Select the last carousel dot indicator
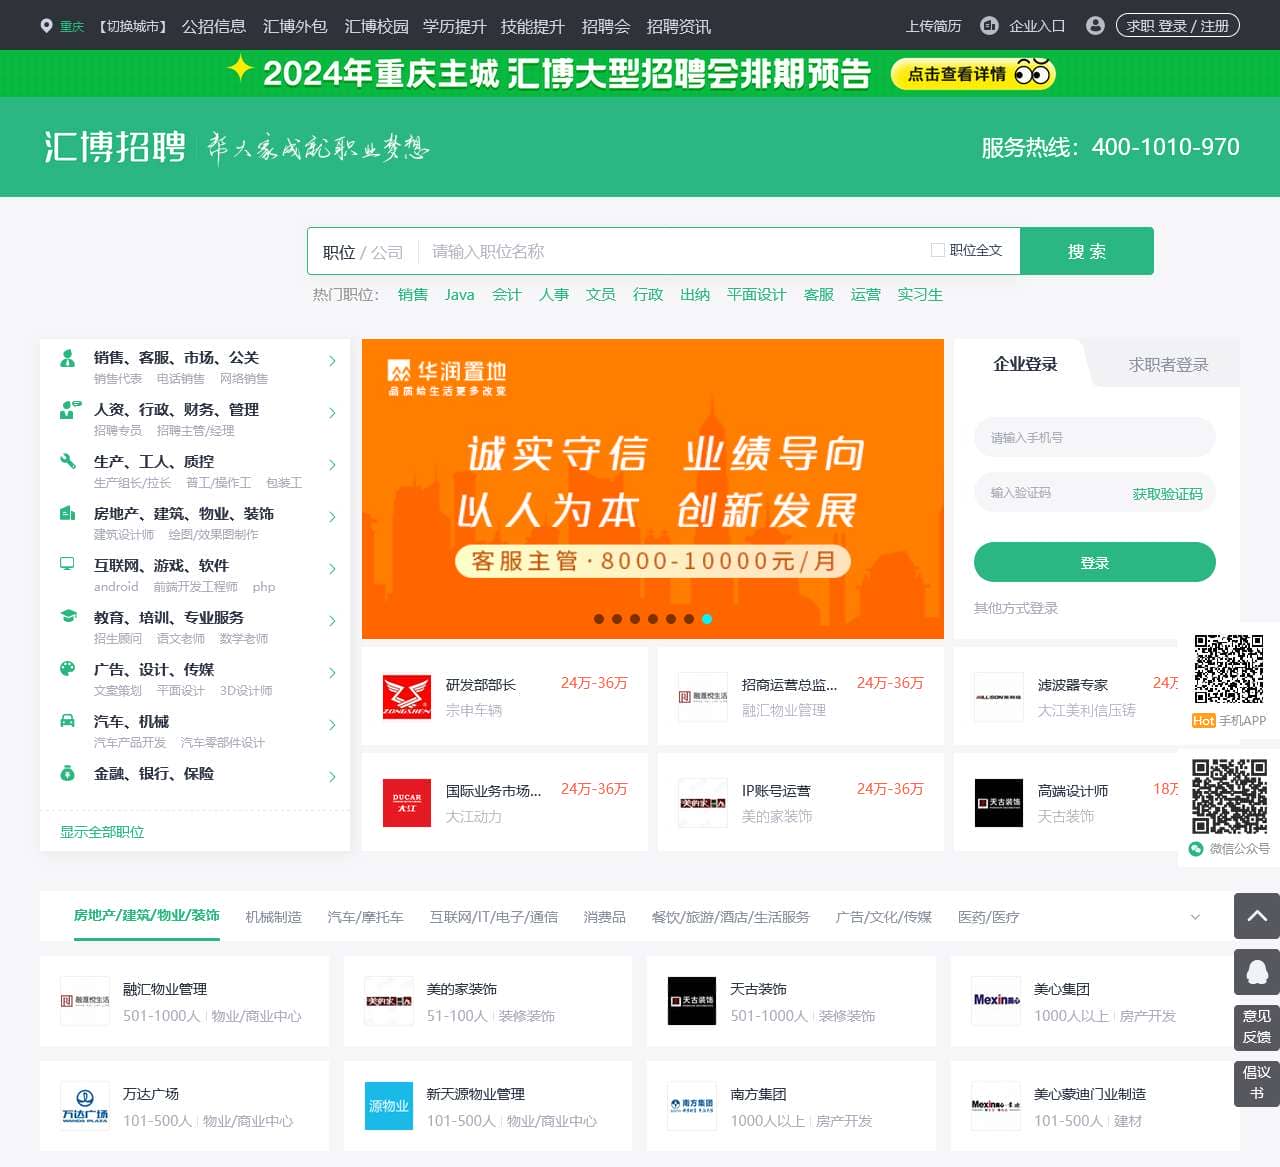Image resolution: width=1280 pixels, height=1167 pixels. [707, 619]
